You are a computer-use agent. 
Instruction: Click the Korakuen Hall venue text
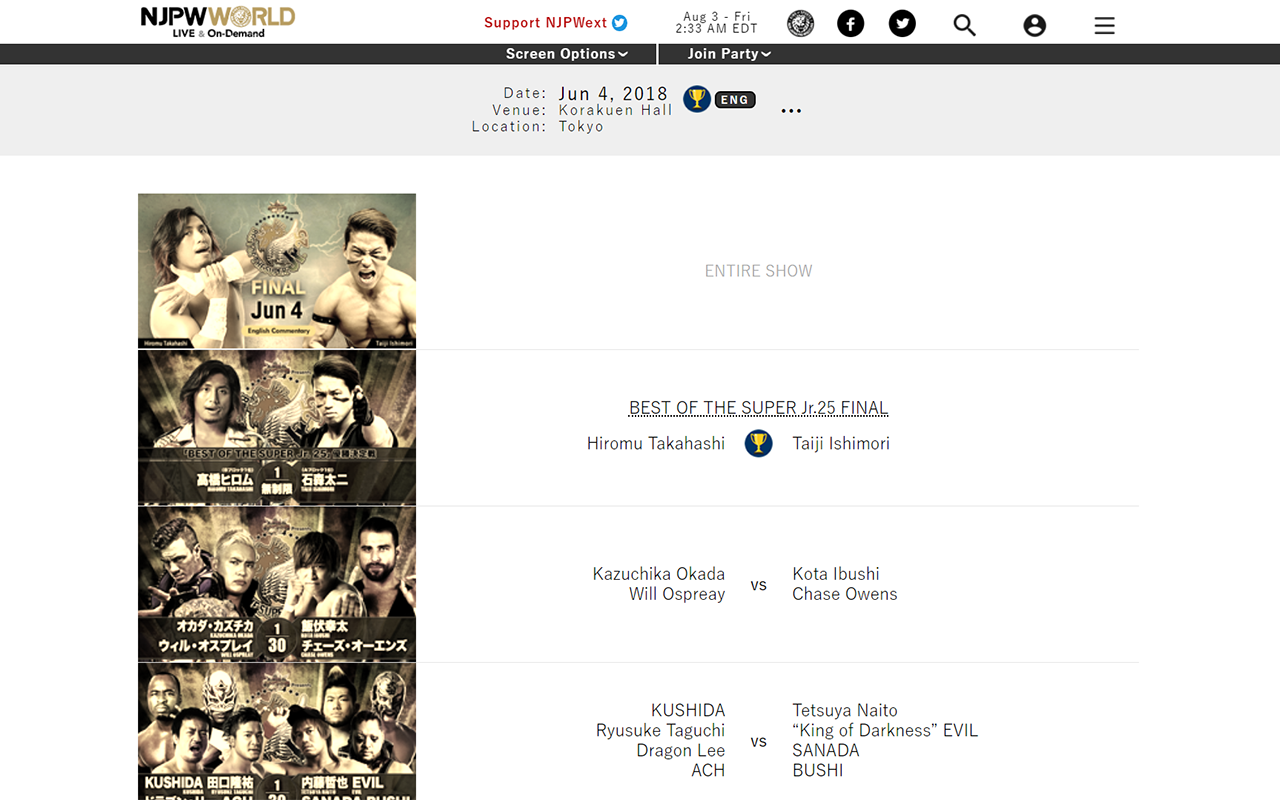(616, 111)
